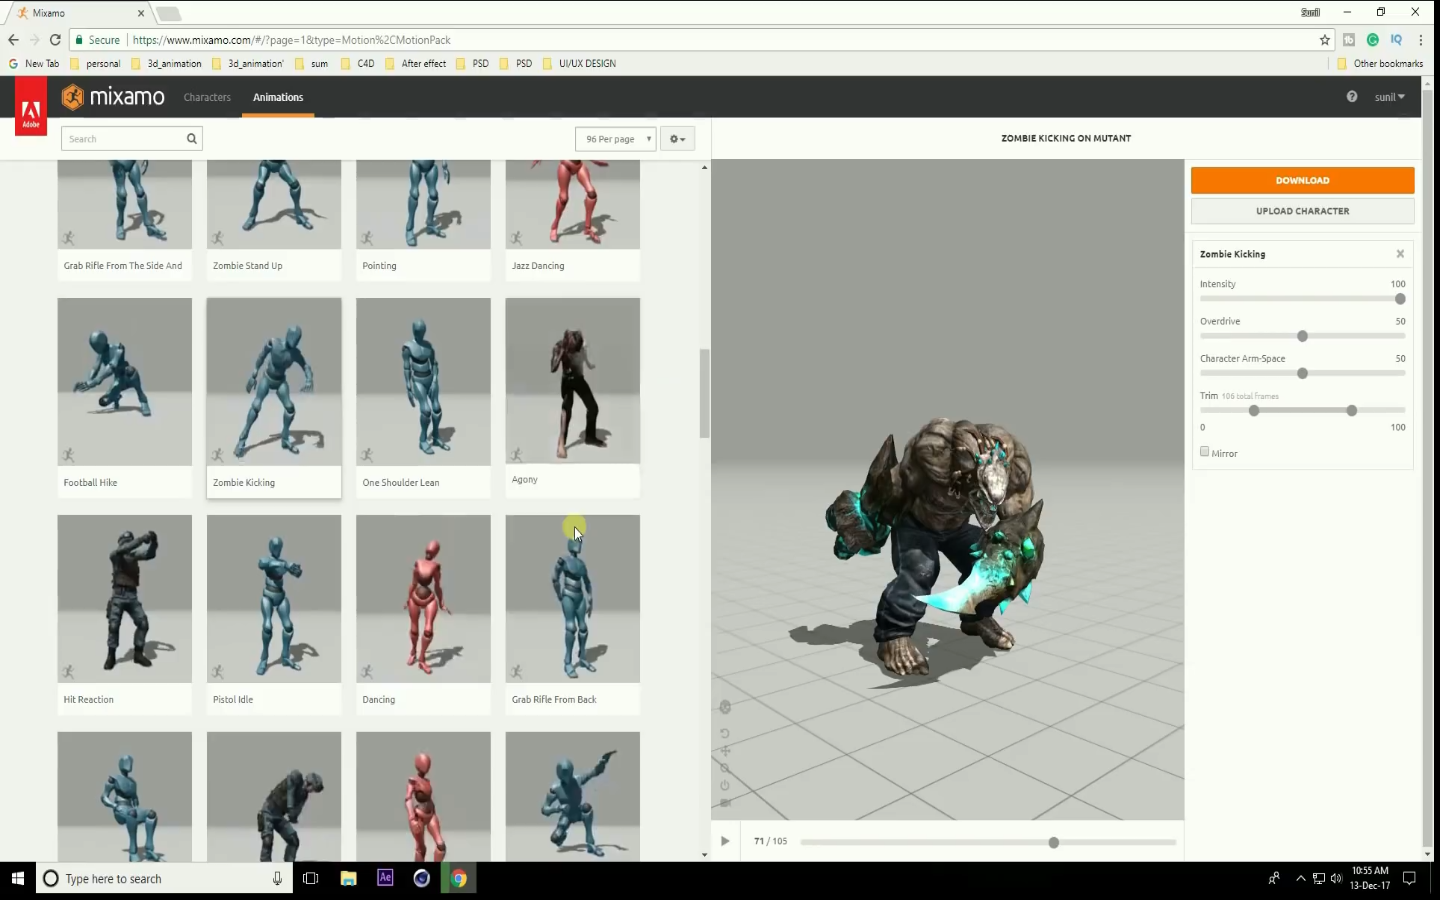The image size is (1440, 900).
Task: Select the Hit Reaction animation
Action: tap(124, 614)
